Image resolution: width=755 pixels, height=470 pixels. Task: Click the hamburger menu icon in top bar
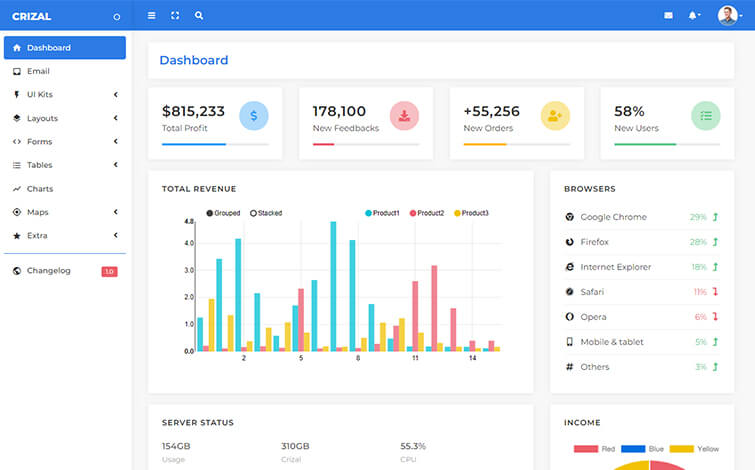click(151, 15)
